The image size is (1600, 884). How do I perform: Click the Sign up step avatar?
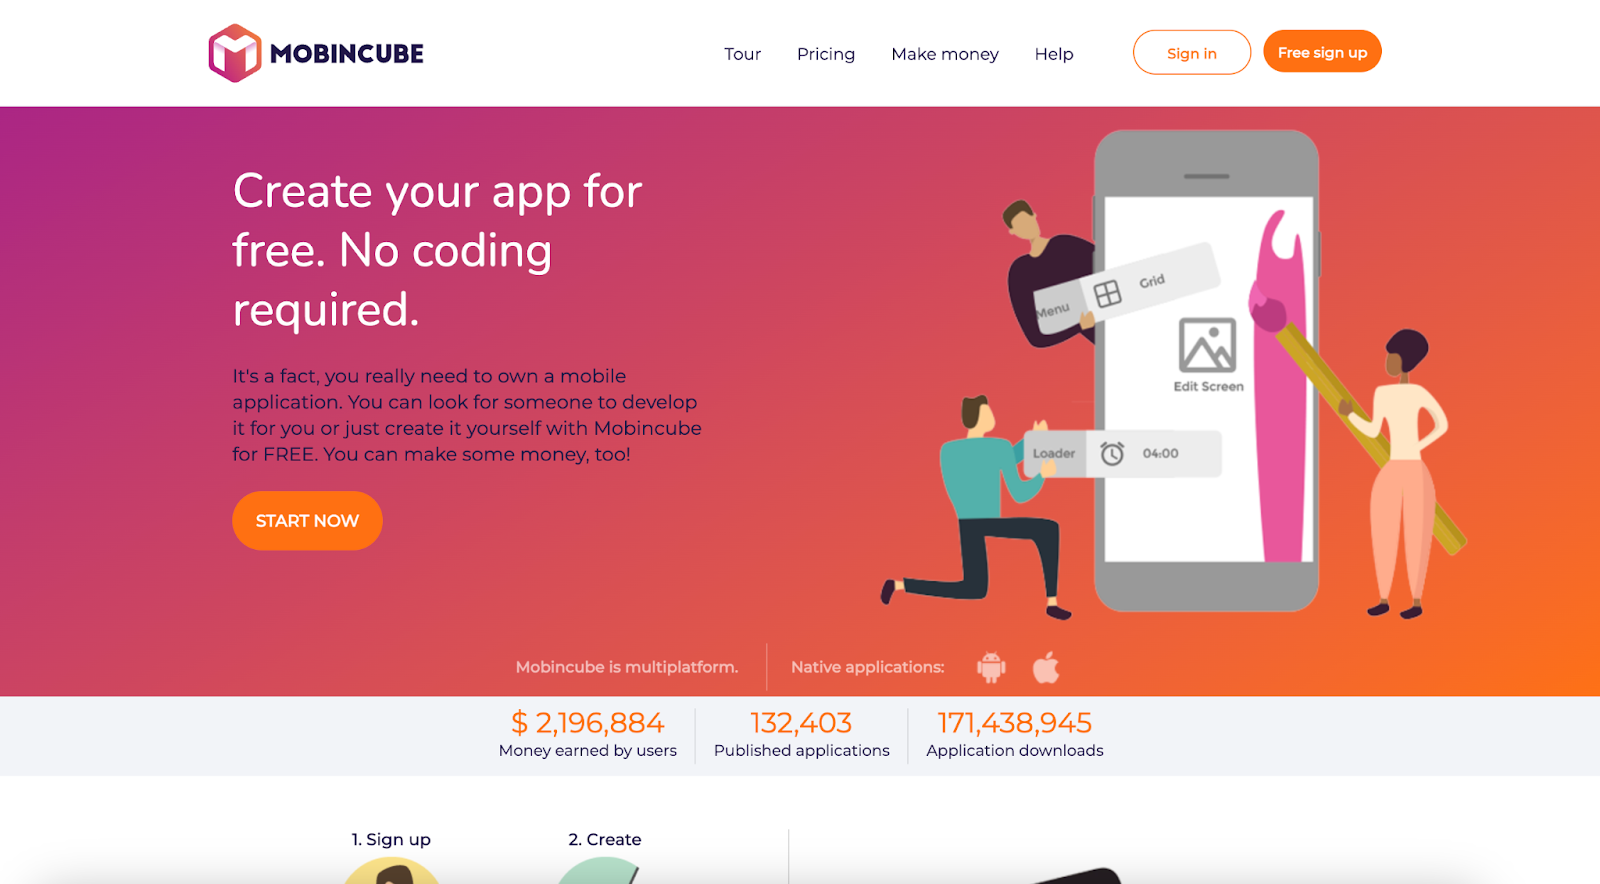(391, 870)
